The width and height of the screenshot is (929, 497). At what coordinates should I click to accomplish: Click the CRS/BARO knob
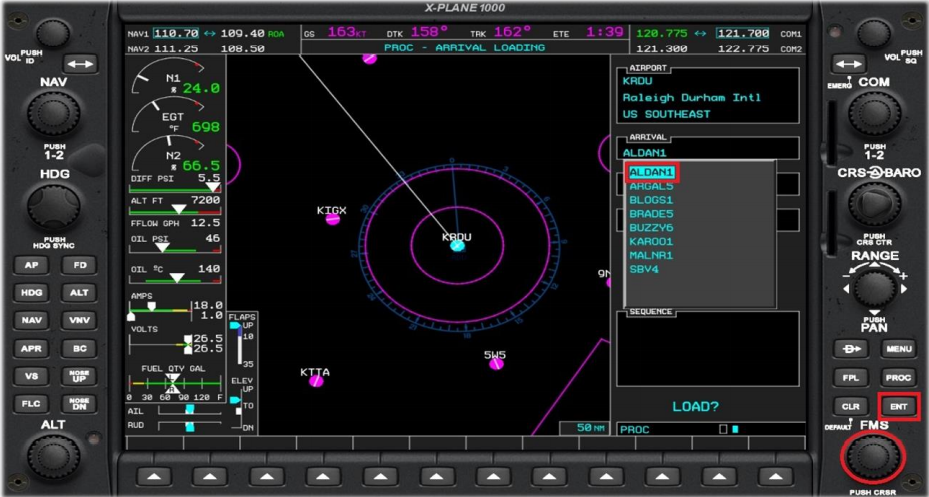874,204
